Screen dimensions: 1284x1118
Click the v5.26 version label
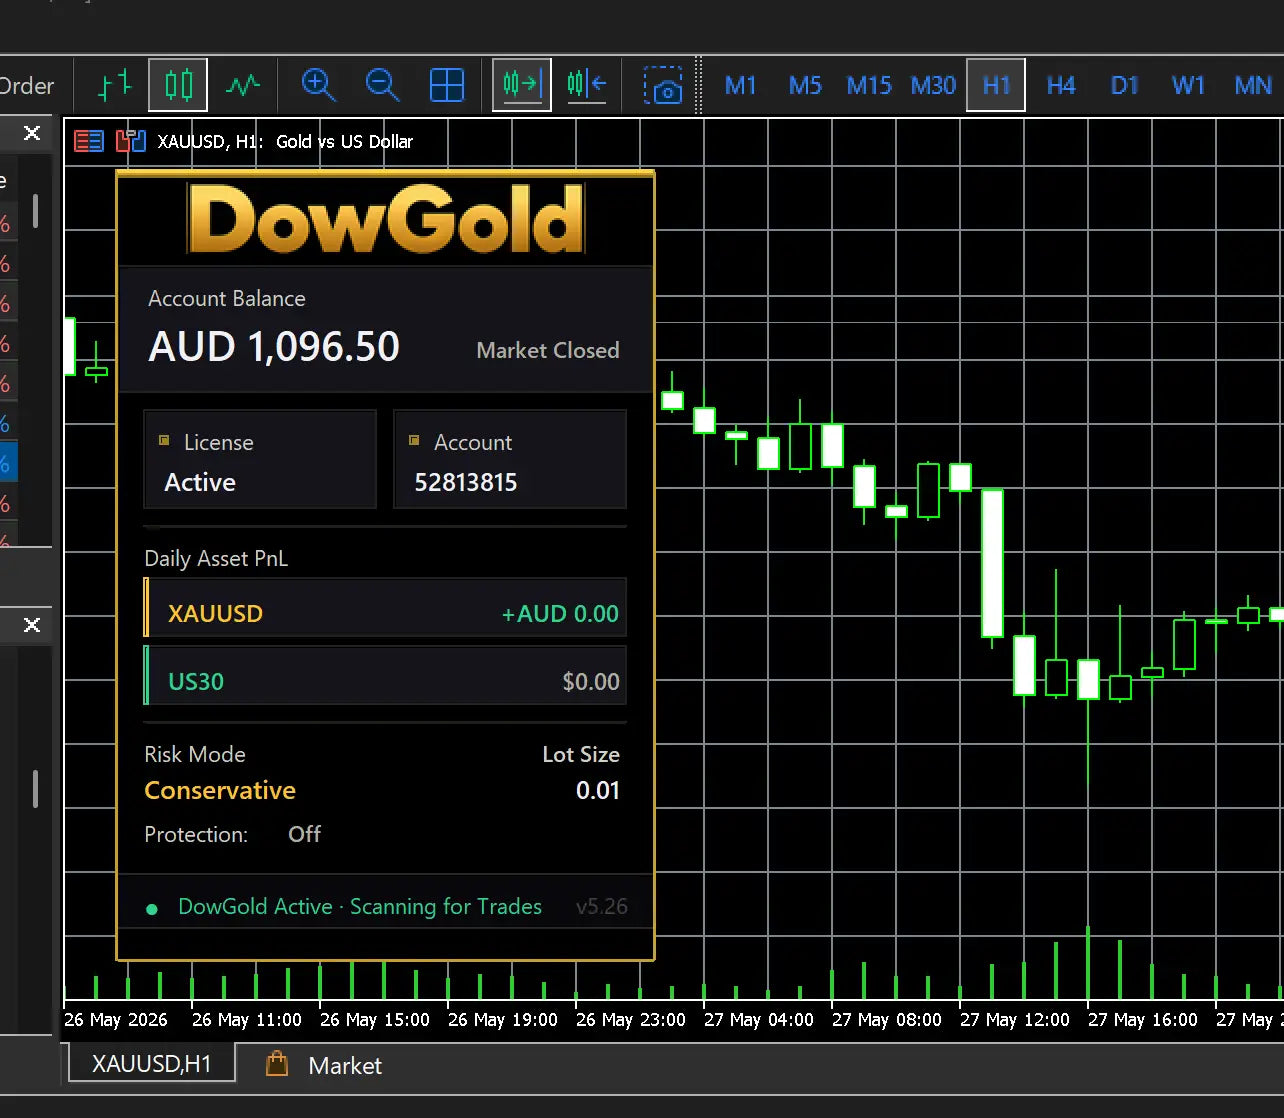[x=602, y=907]
